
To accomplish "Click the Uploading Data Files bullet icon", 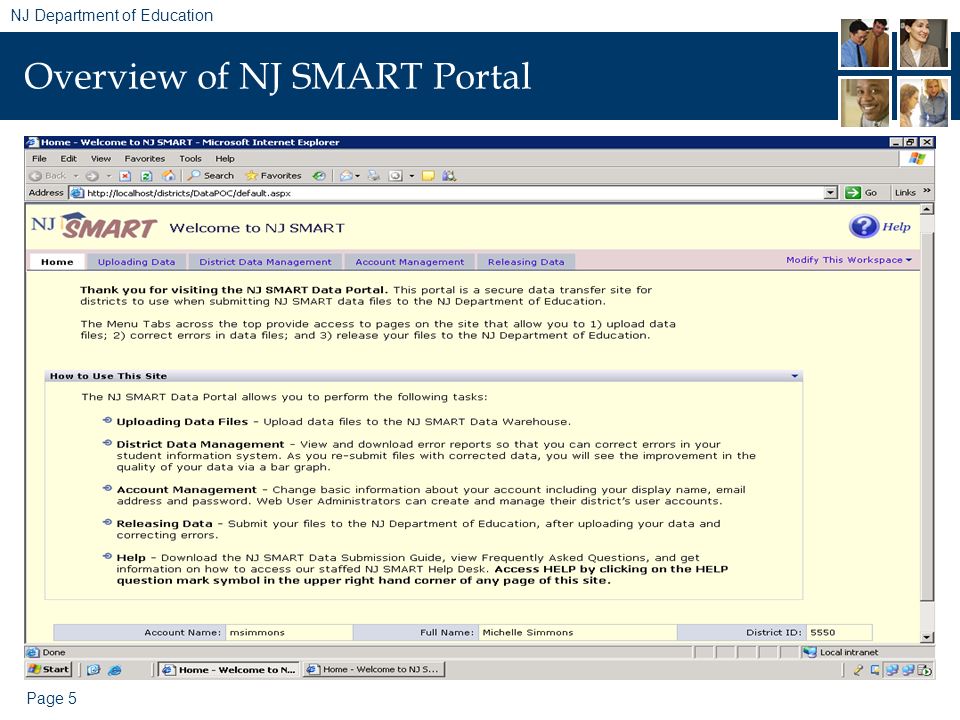I will [x=107, y=420].
